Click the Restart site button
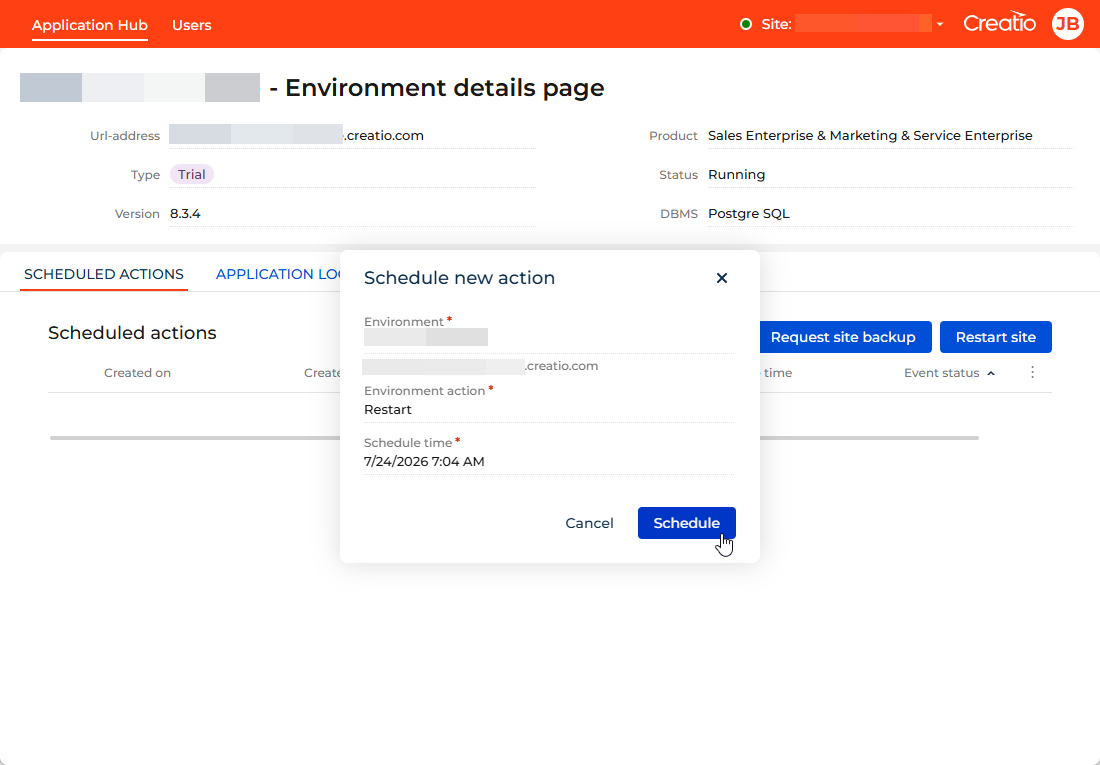This screenshot has width=1100, height=765. pos(995,337)
